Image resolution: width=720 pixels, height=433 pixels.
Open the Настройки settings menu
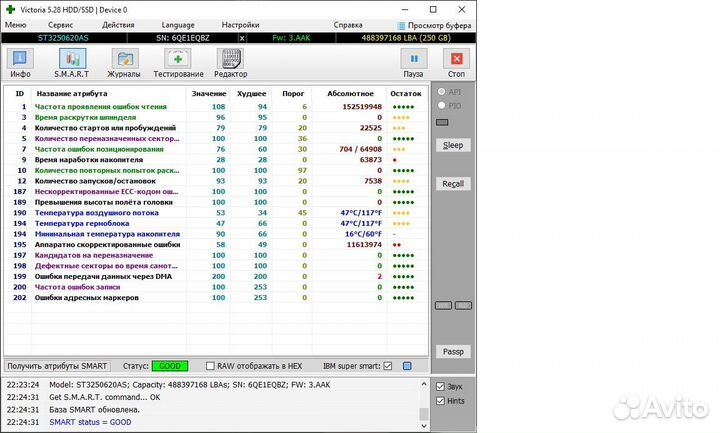point(240,24)
